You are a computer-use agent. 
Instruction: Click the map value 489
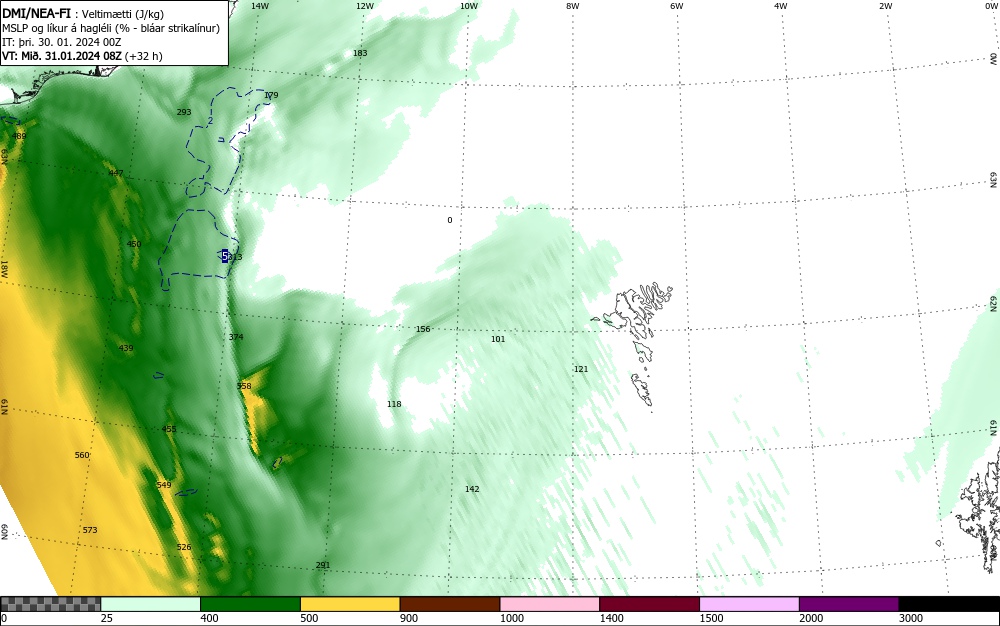click(20, 136)
